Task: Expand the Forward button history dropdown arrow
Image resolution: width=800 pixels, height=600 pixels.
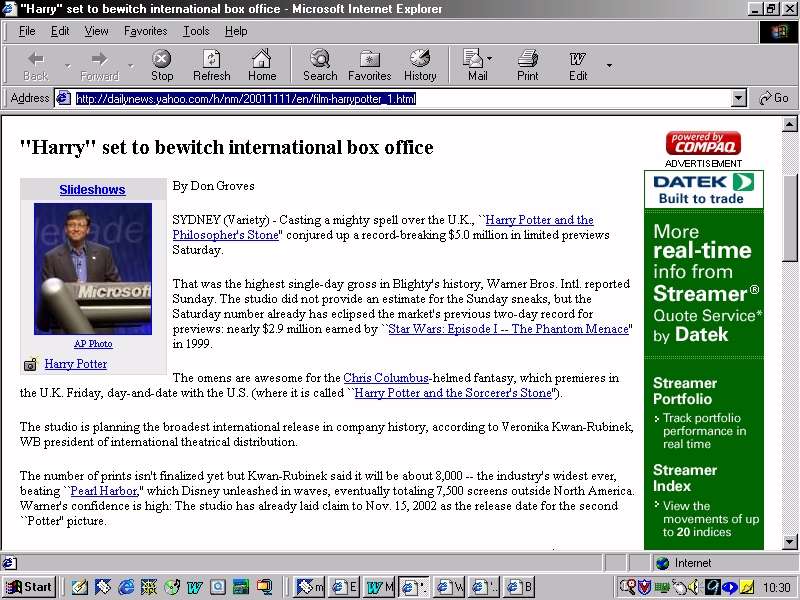Action: pos(131,66)
